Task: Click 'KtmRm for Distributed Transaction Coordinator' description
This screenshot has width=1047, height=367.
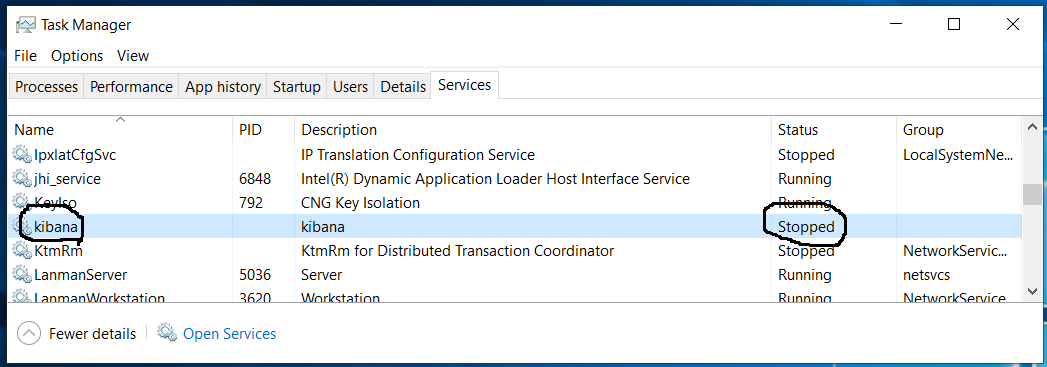Action: tap(457, 251)
